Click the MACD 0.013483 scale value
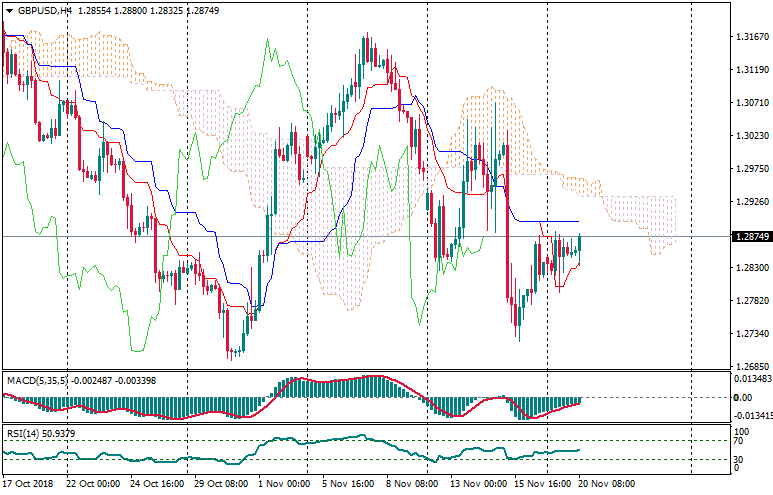Viewport: 773px width, 495px height. 752,379
